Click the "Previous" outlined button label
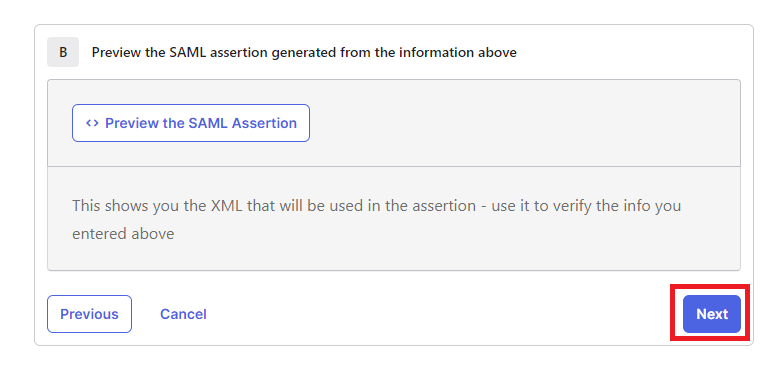The height and width of the screenshot is (365, 783). click(89, 314)
